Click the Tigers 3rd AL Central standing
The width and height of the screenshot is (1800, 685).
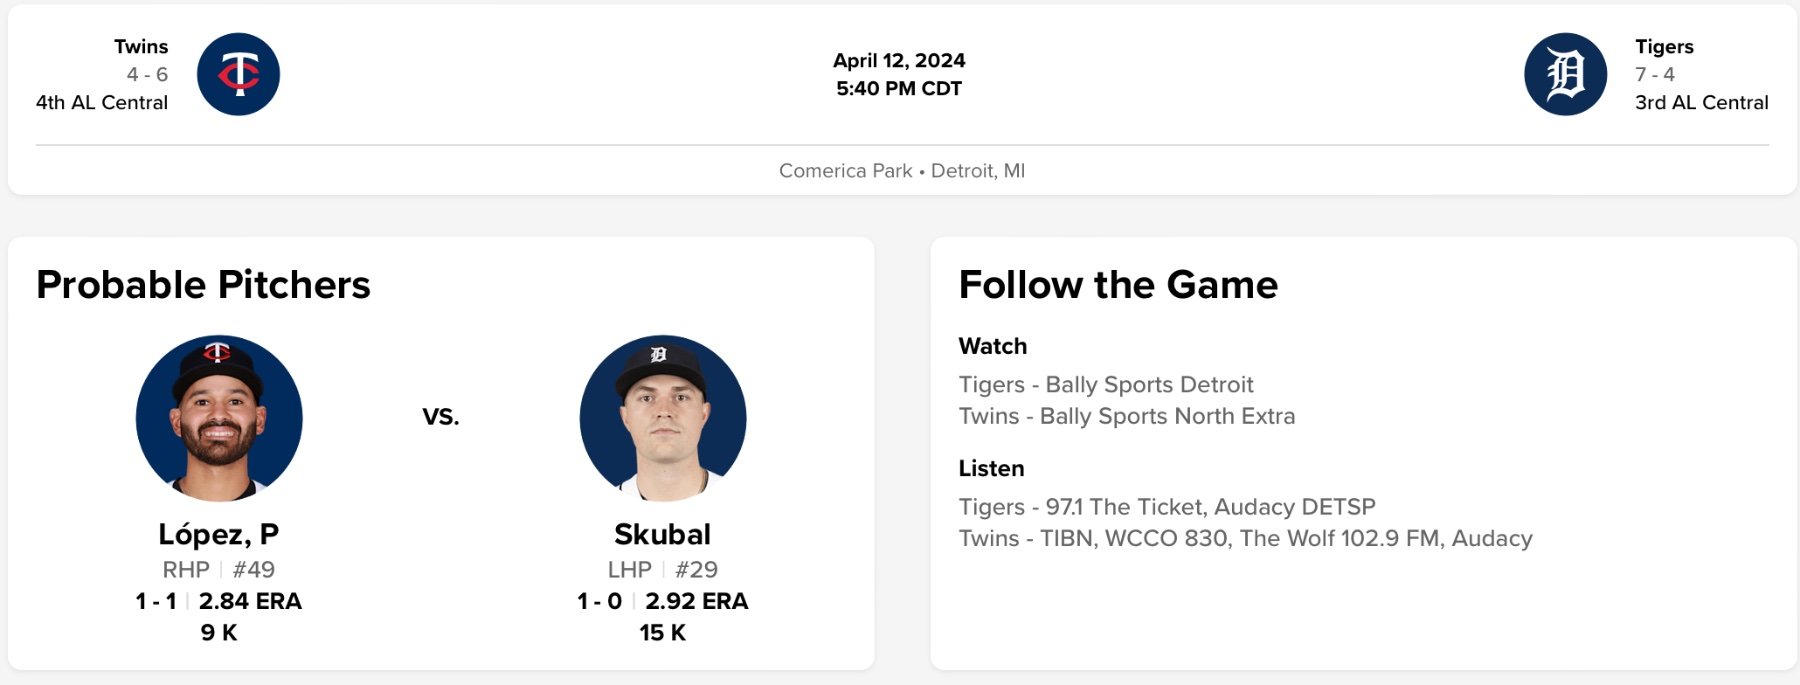click(x=1701, y=102)
